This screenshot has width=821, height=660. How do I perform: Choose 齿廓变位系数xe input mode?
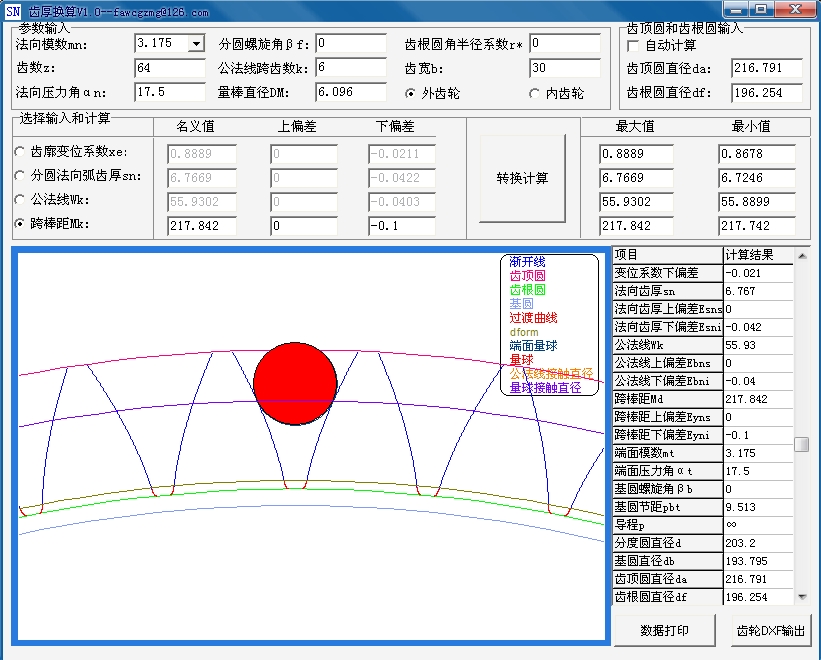(x=20, y=152)
